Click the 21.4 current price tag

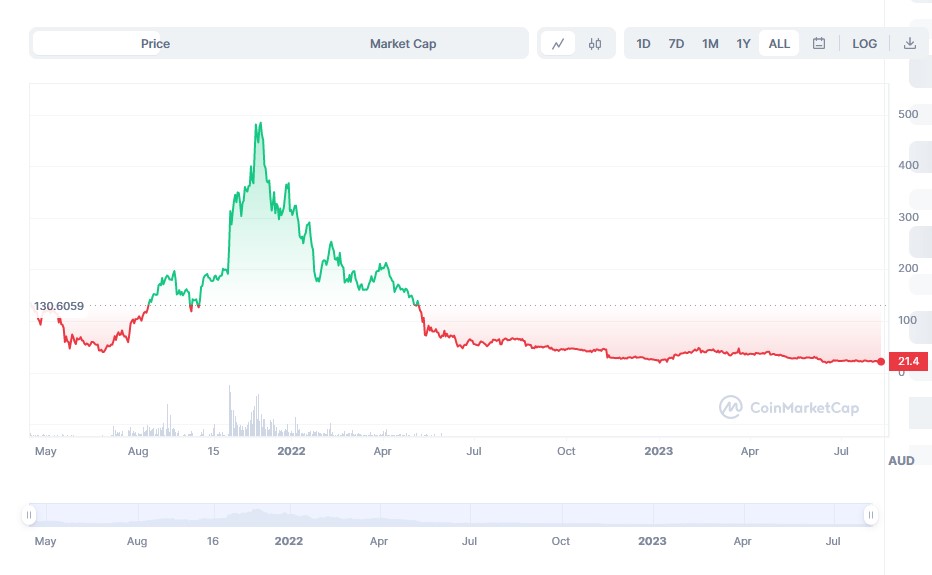[x=909, y=362]
